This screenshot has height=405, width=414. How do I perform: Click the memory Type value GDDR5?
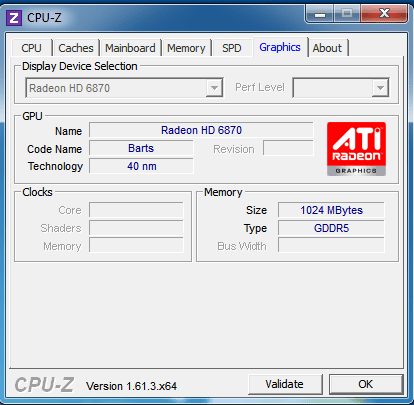coord(331,228)
